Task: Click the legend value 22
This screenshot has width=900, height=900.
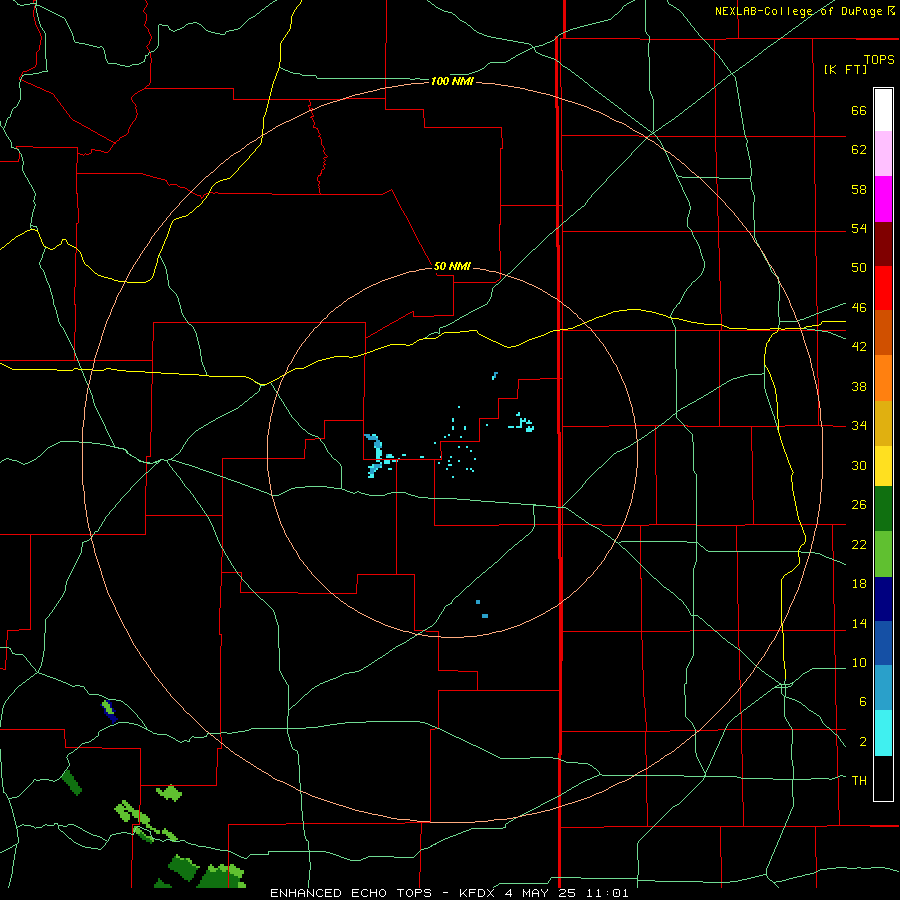Action: (859, 544)
